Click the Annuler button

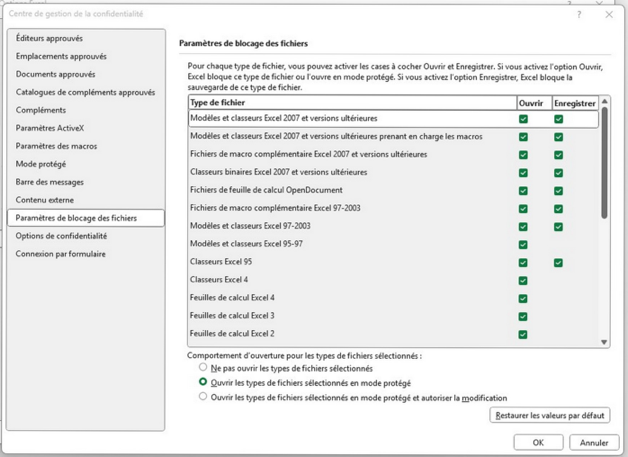(594, 443)
